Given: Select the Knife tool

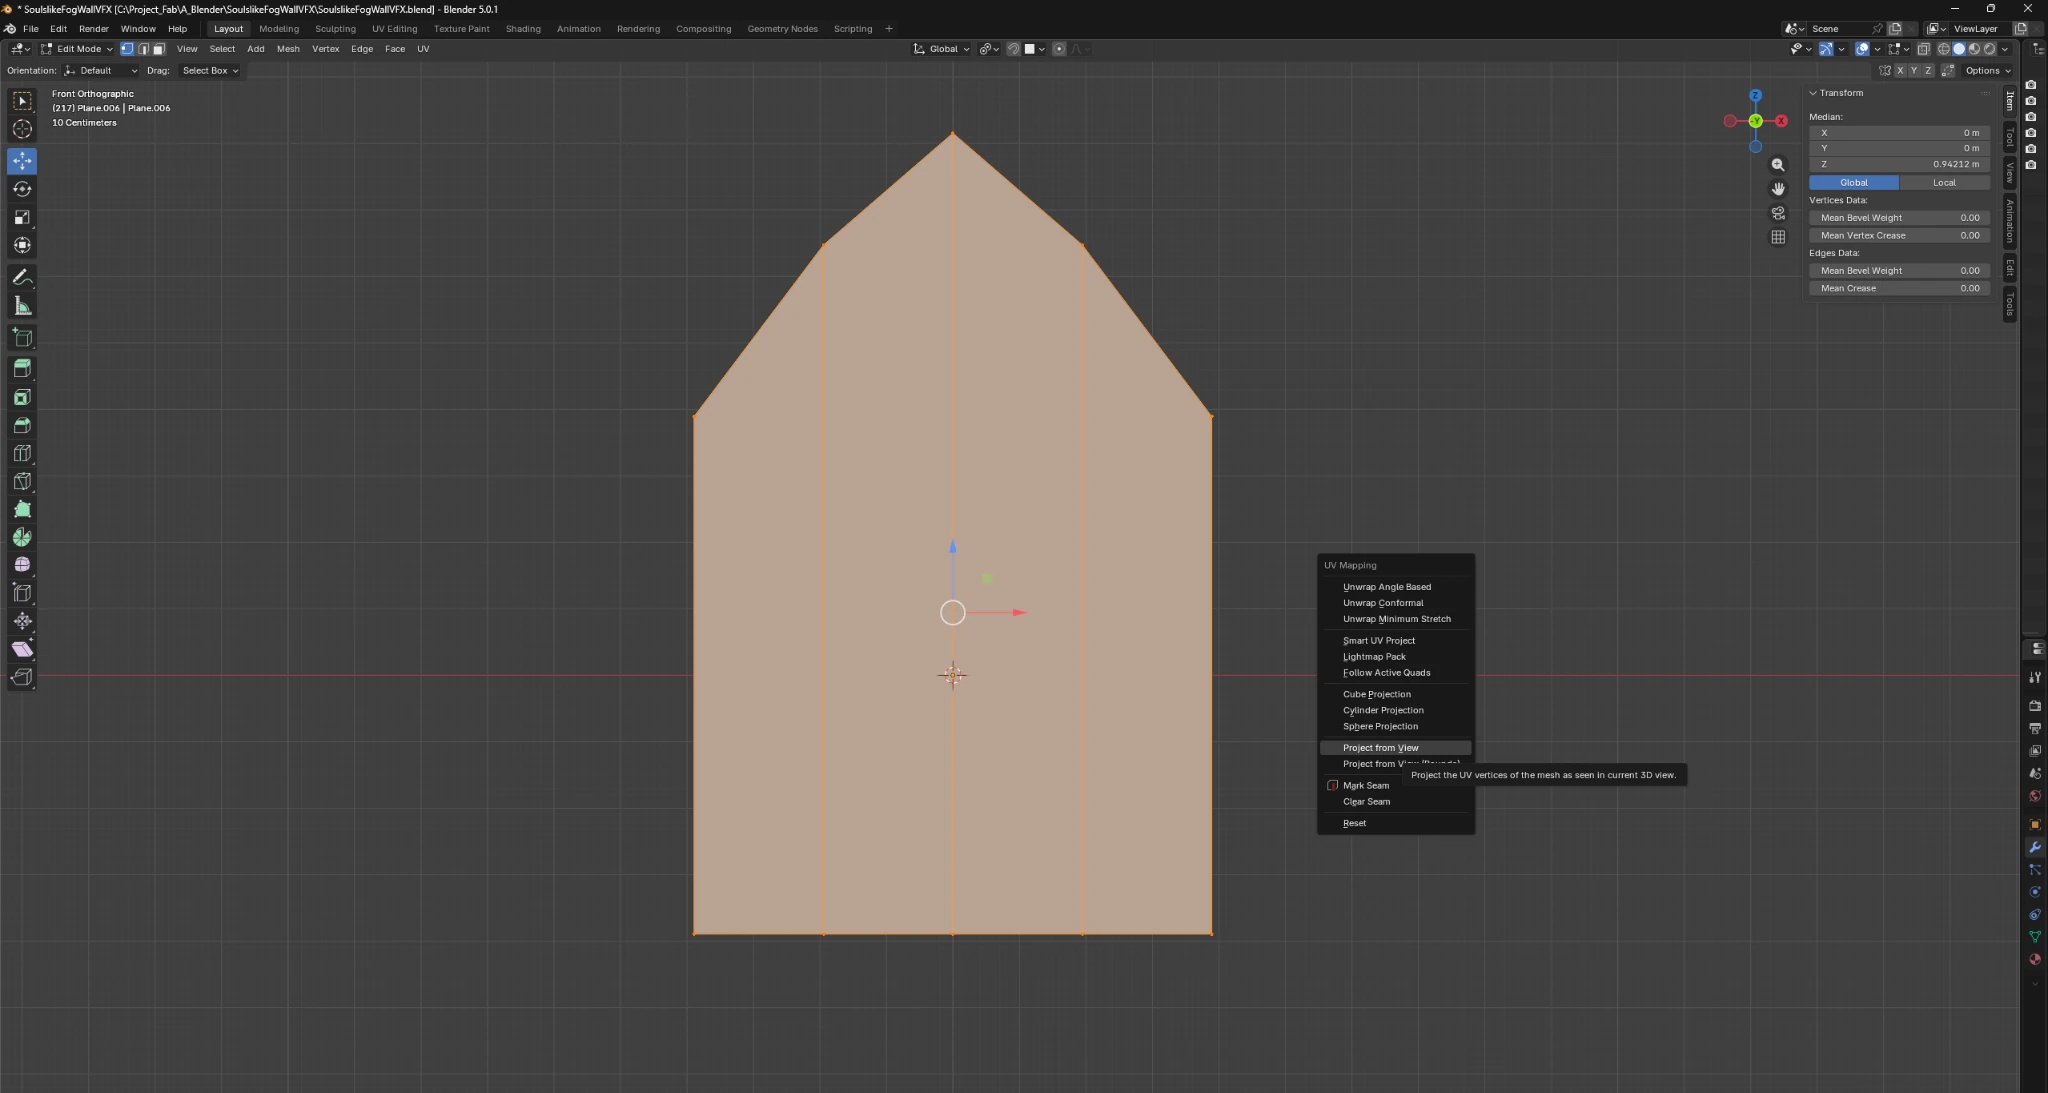Looking at the screenshot, I should (x=22, y=481).
